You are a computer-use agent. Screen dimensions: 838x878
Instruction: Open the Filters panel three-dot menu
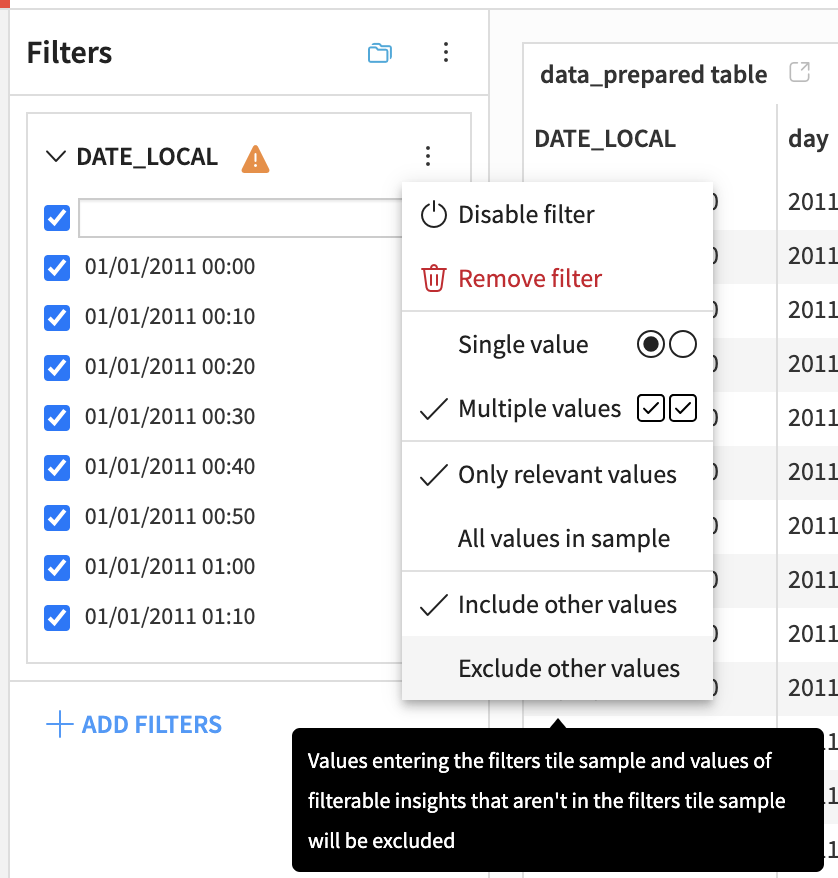(x=446, y=52)
